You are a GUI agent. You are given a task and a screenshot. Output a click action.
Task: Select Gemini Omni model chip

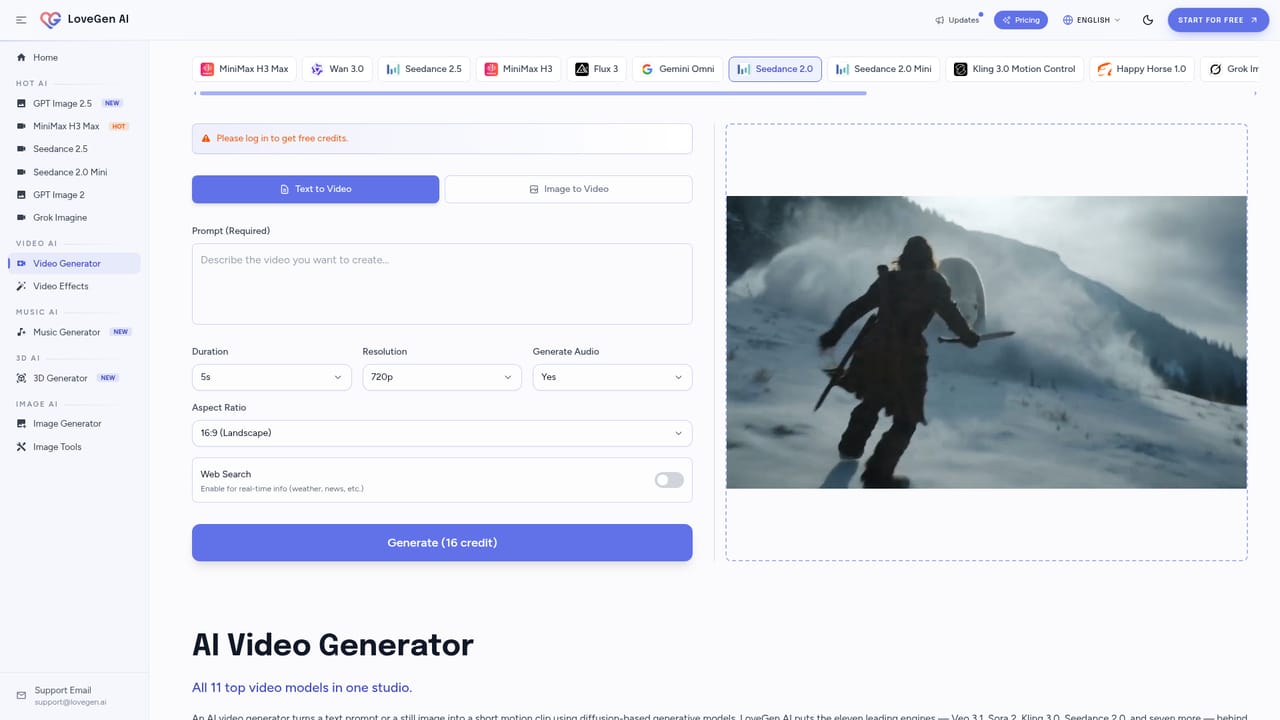click(x=677, y=69)
